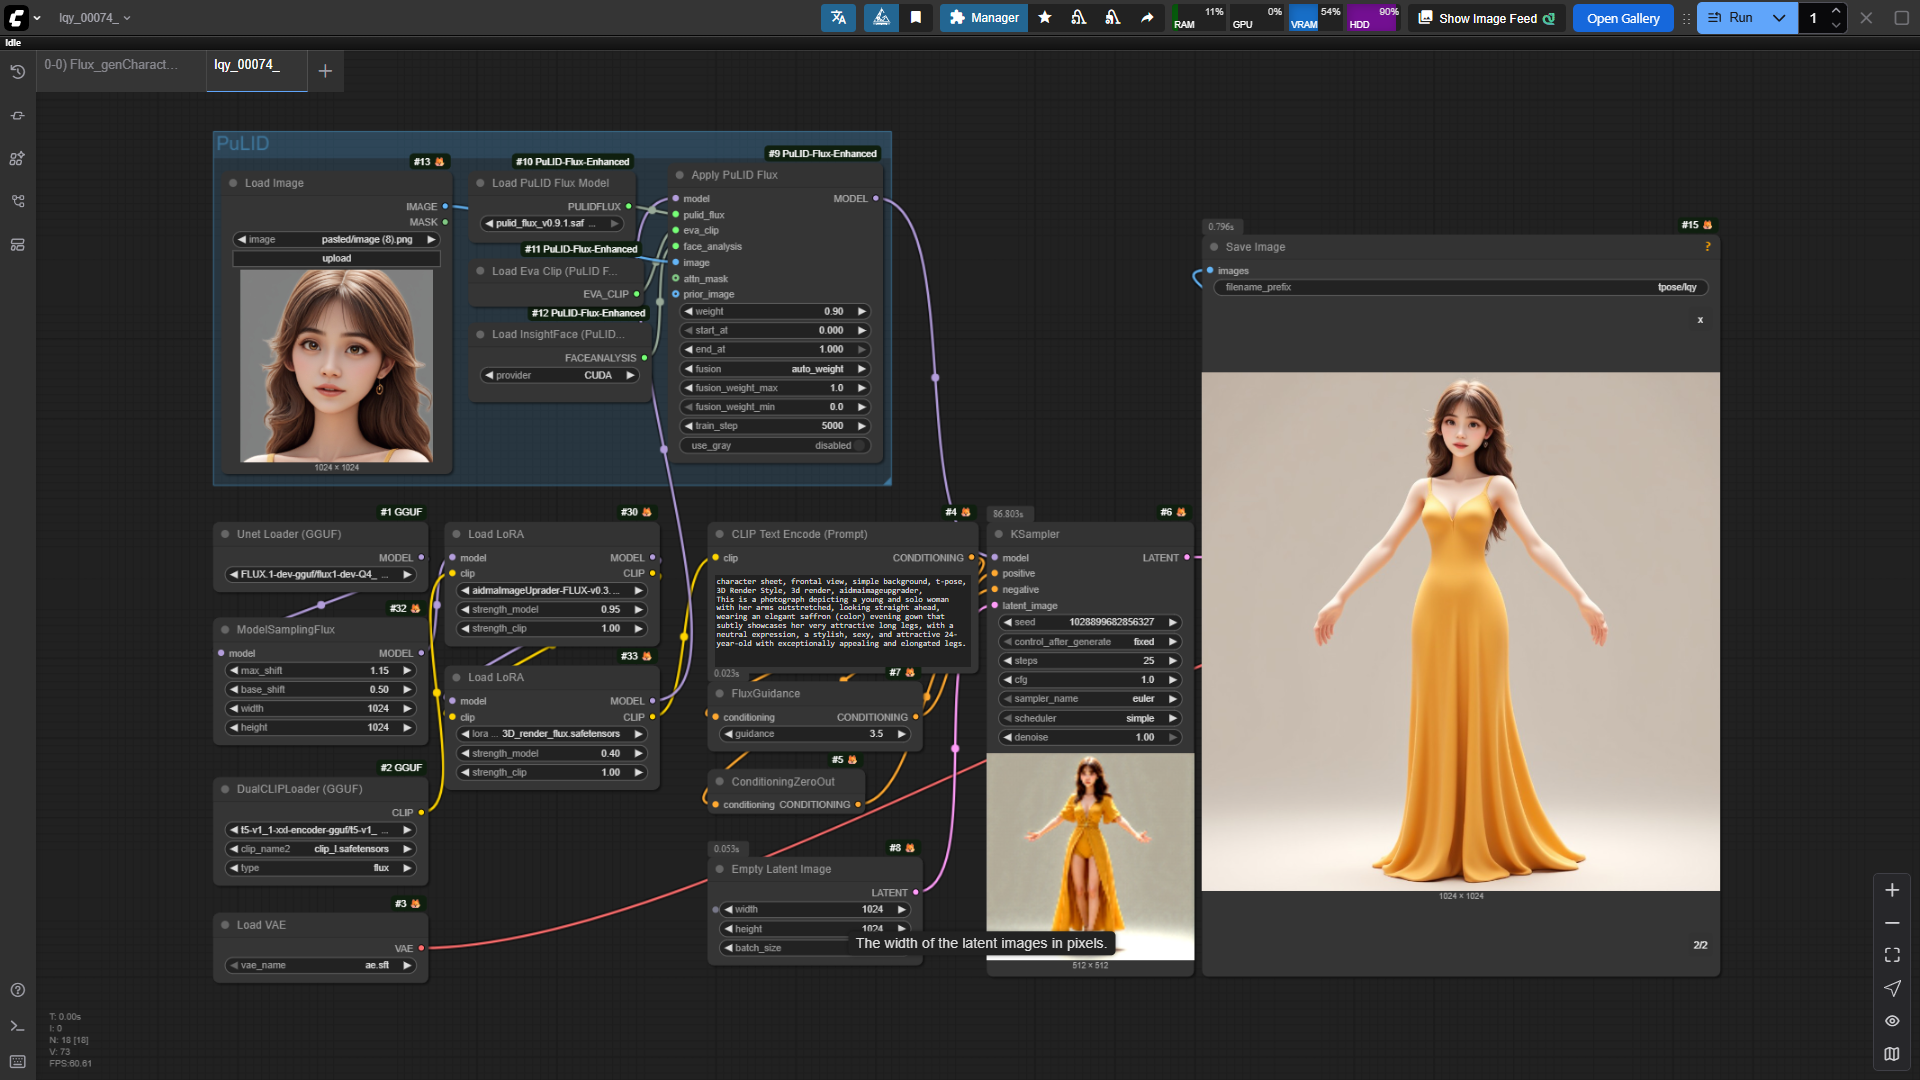This screenshot has width=1920, height=1080.
Task: Add a new workflow tab
Action: pos(325,71)
